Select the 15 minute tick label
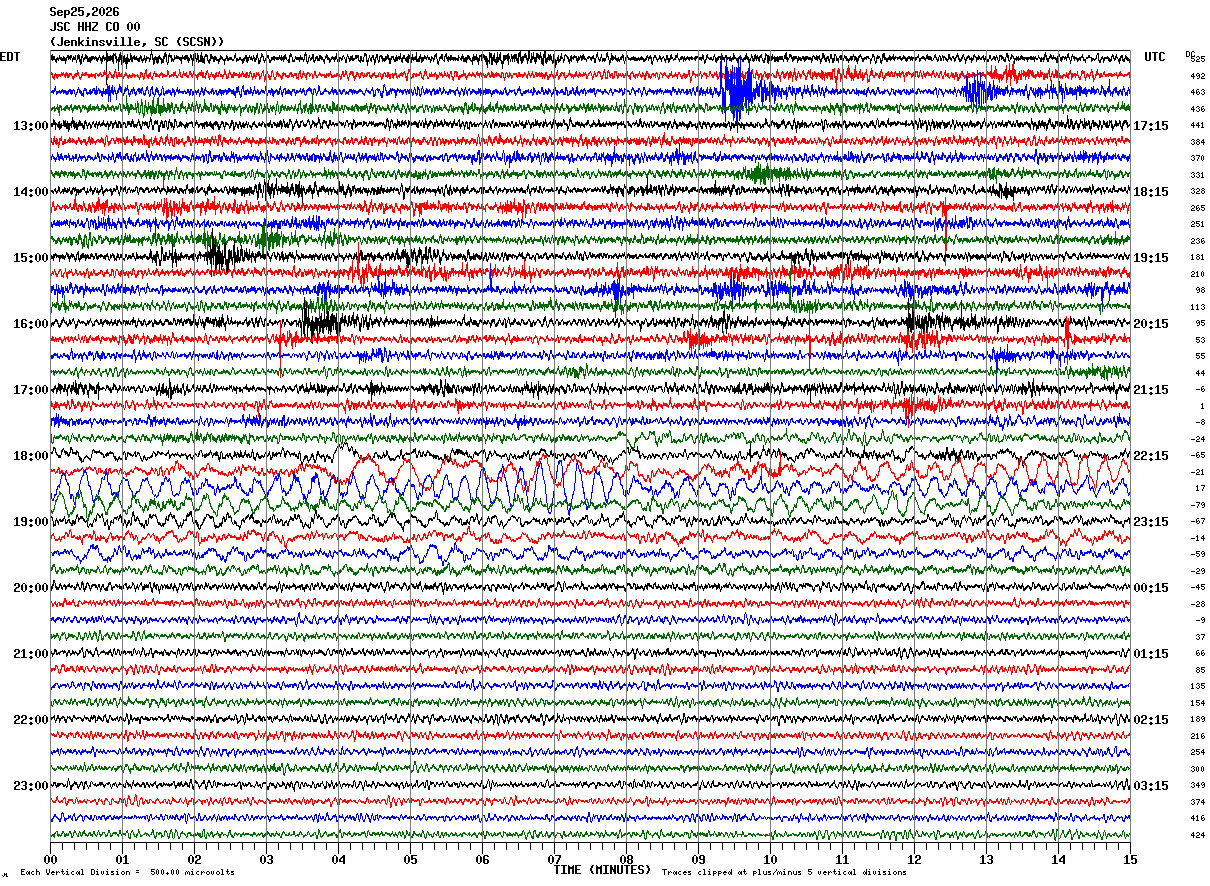The height and width of the screenshot is (886, 1210). tap(1129, 859)
